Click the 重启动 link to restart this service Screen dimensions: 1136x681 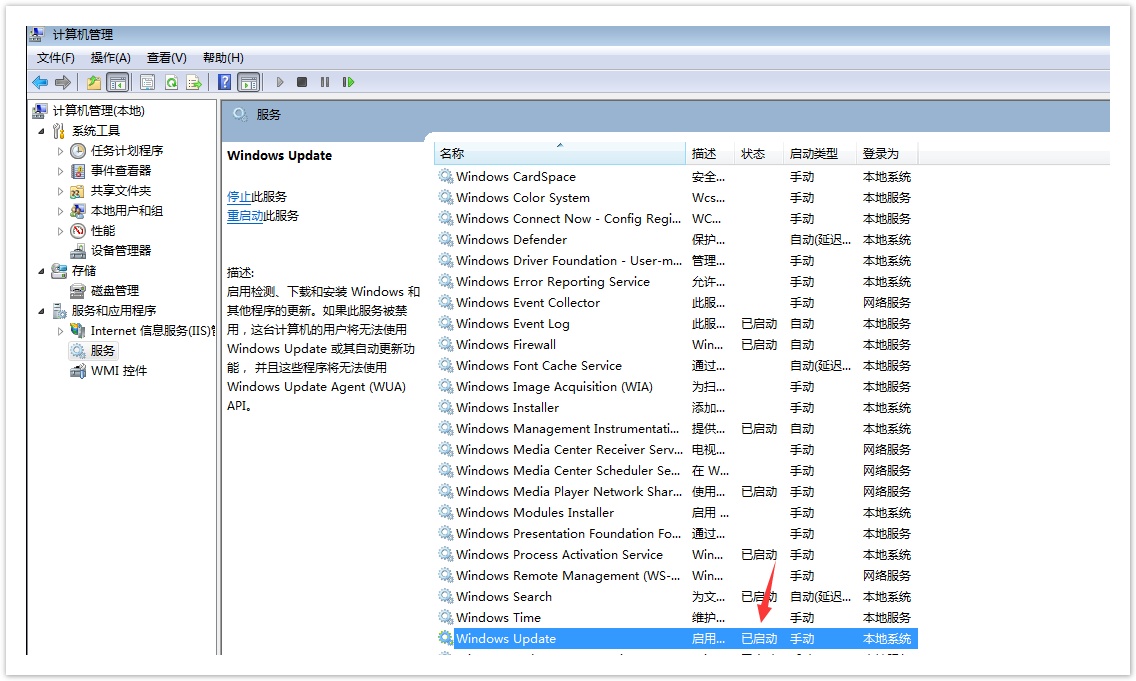[x=245, y=216]
